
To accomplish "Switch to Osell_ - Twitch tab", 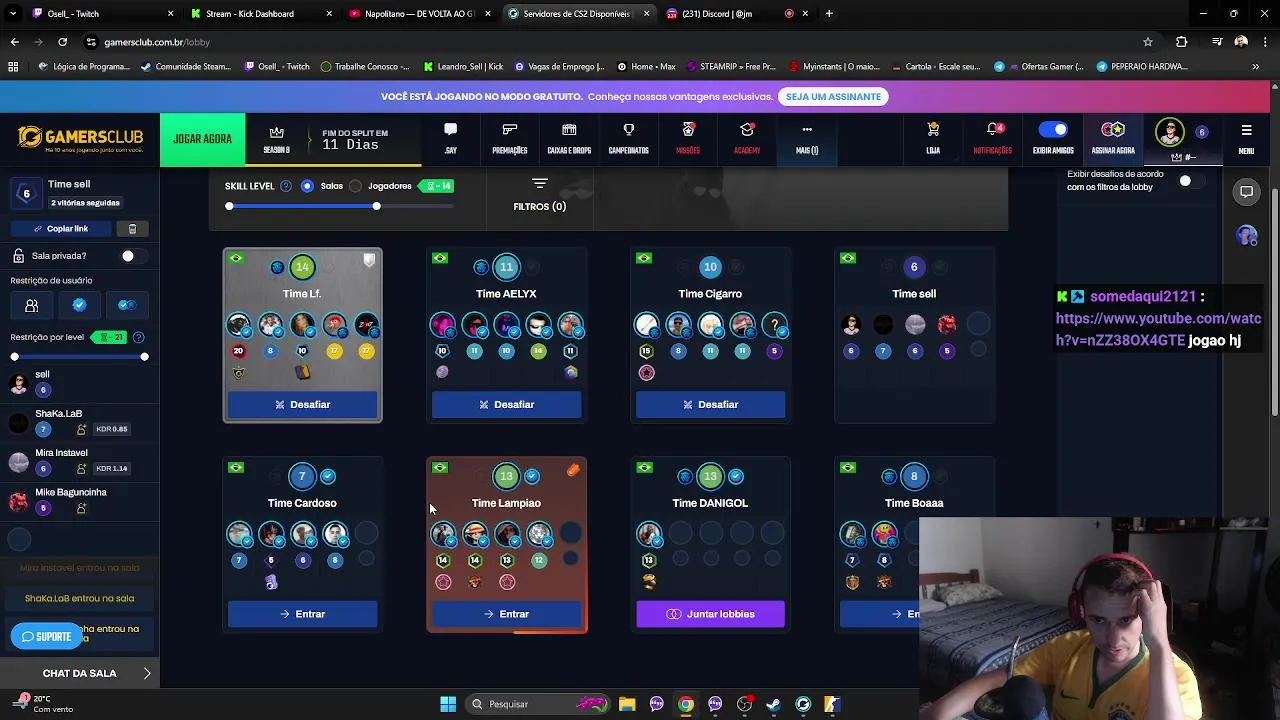I will click(x=100, y=14).
